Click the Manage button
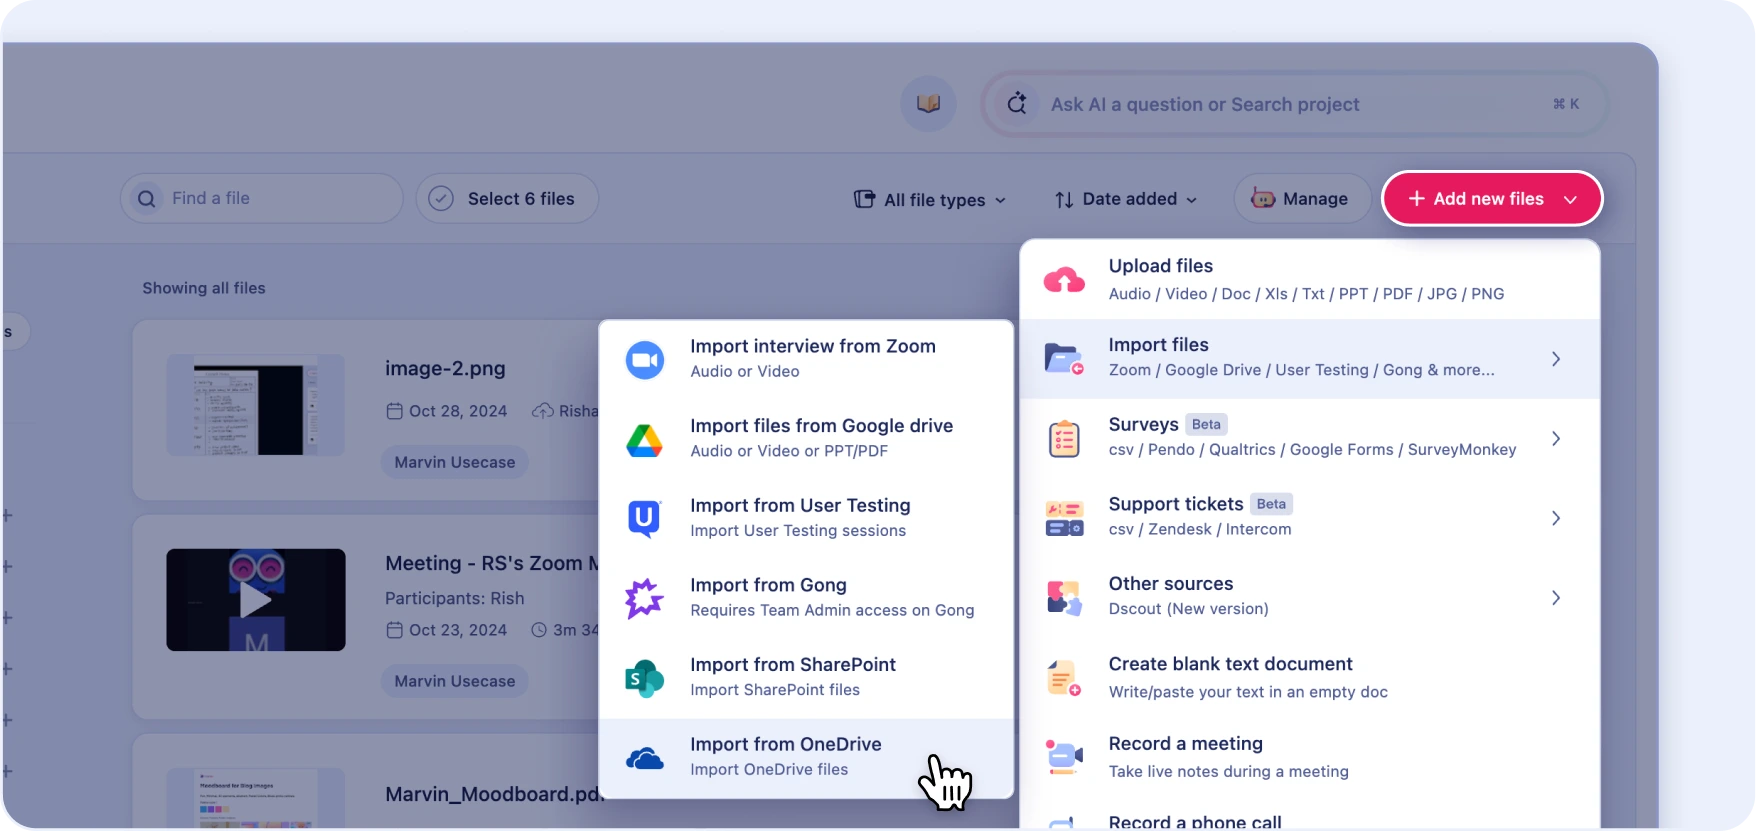 click(1301, 198)
